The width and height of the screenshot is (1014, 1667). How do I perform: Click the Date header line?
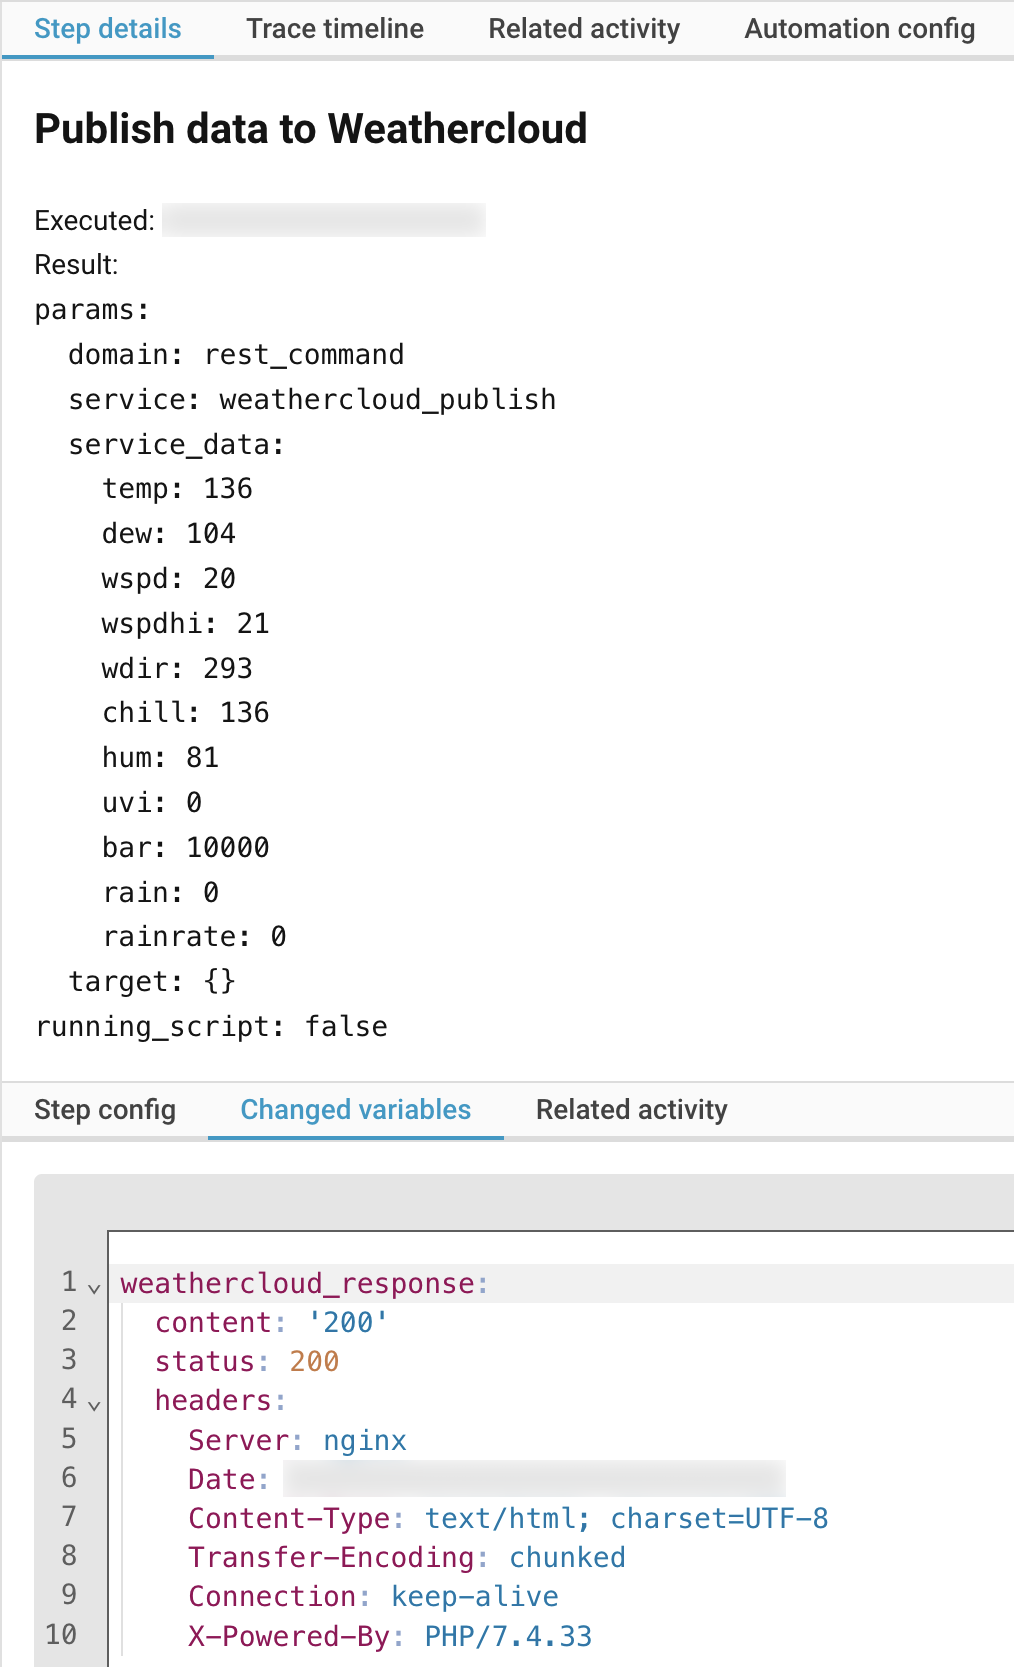tap(487, 1479)
